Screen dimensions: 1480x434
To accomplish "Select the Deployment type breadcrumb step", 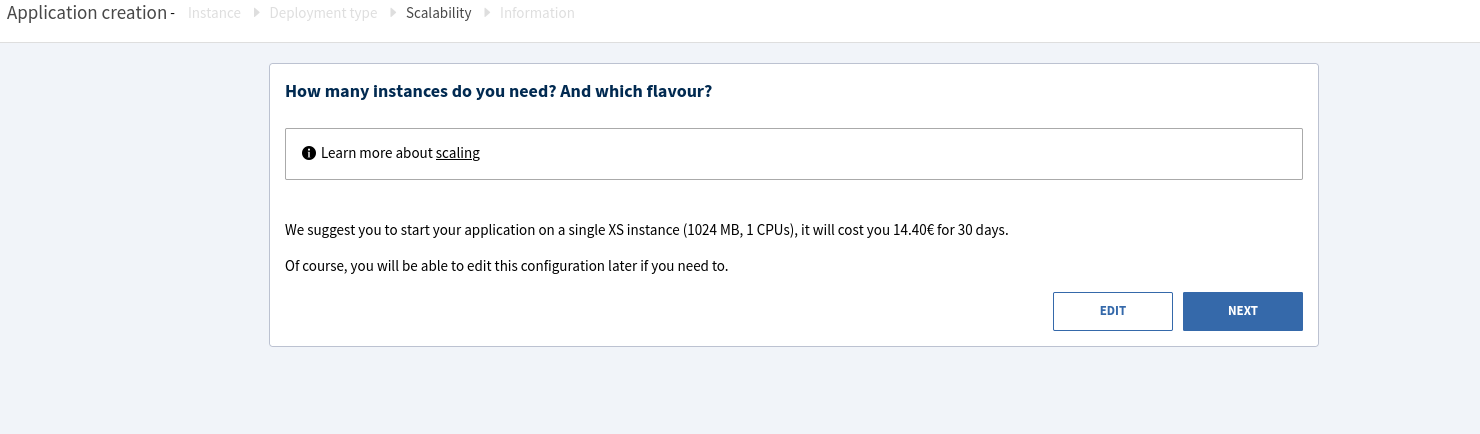I will (x=323, y=14).
